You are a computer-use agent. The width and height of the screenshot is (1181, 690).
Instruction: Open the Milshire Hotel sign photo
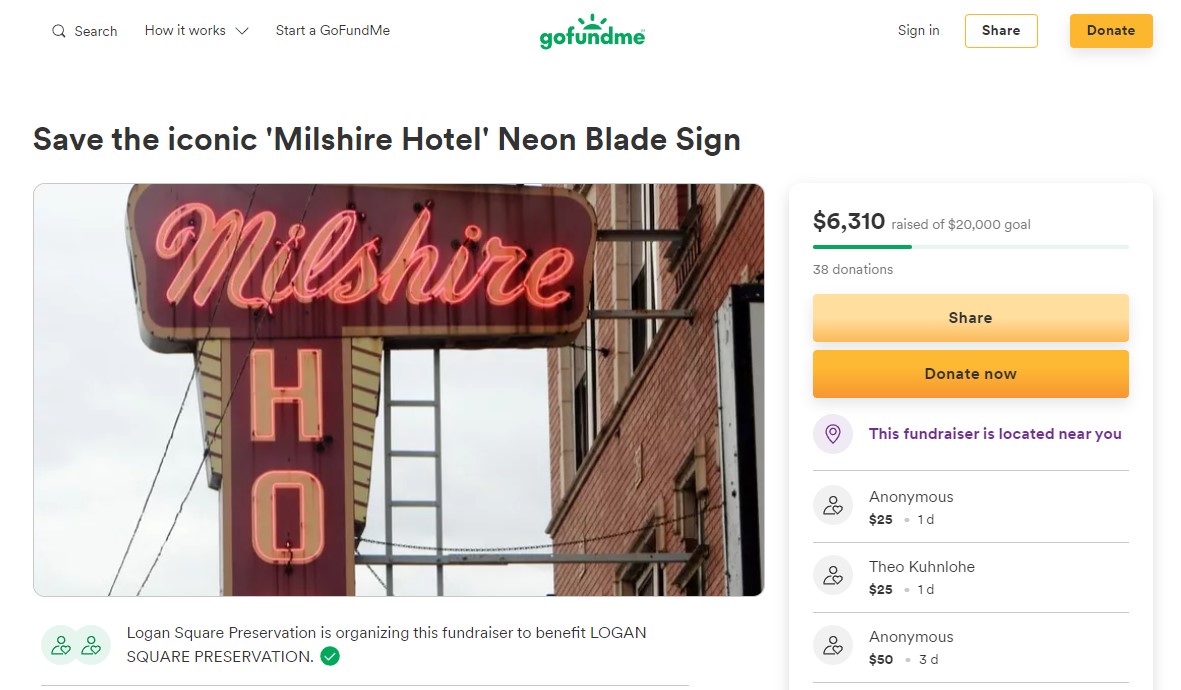(x=398, y=389)
